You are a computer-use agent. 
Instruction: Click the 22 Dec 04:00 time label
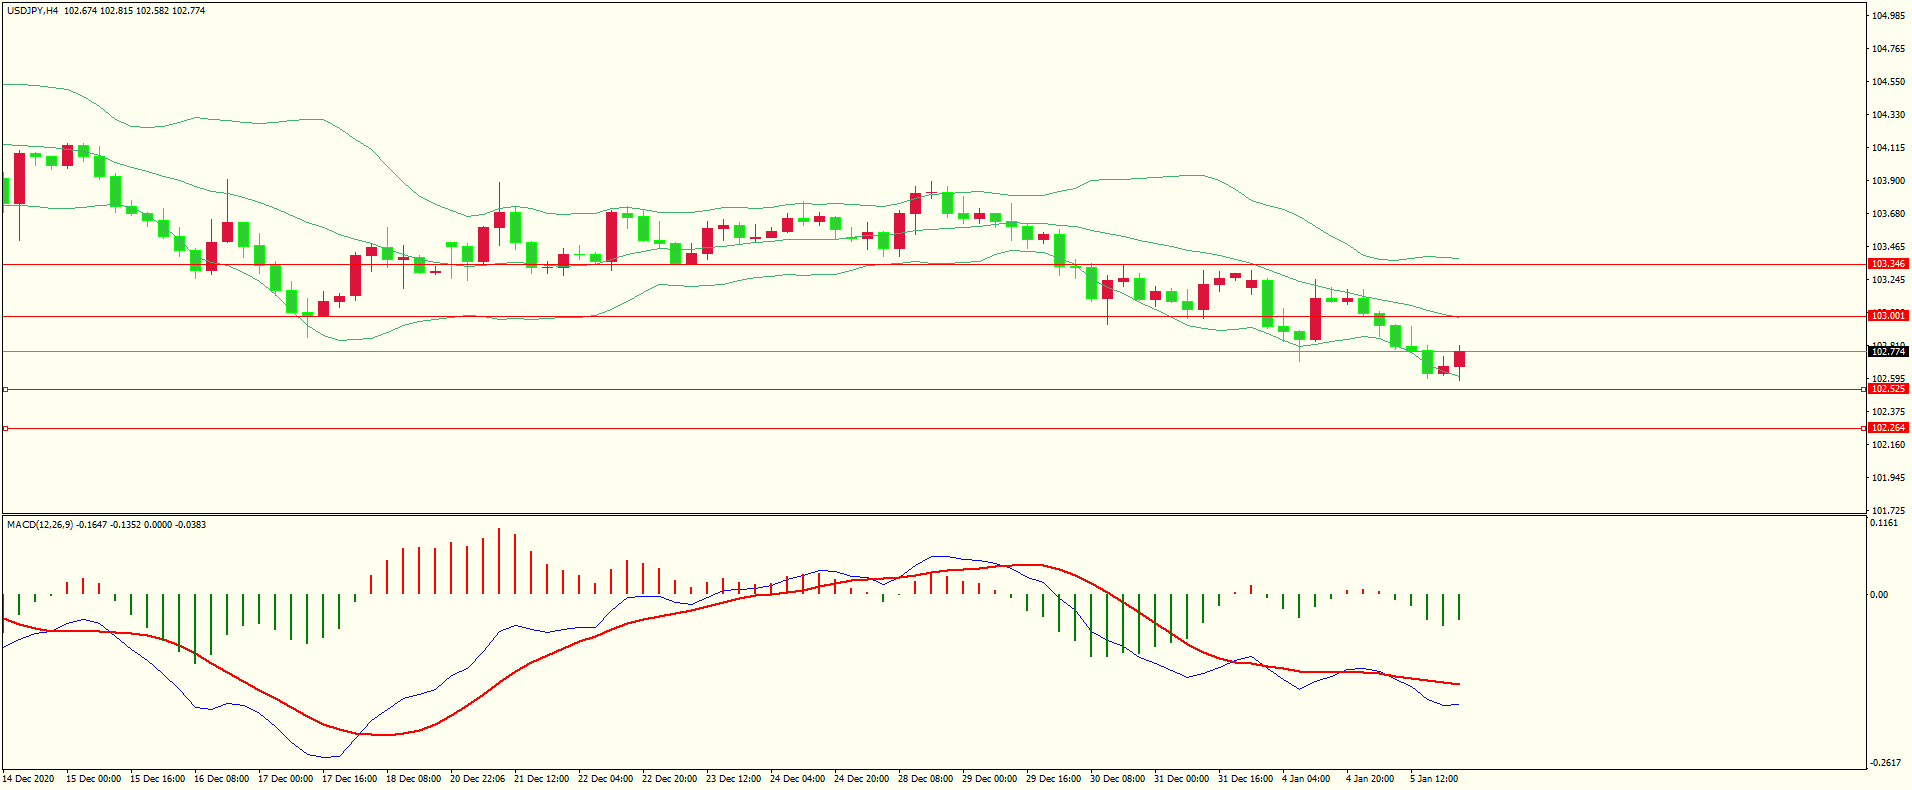coord(605,779)
